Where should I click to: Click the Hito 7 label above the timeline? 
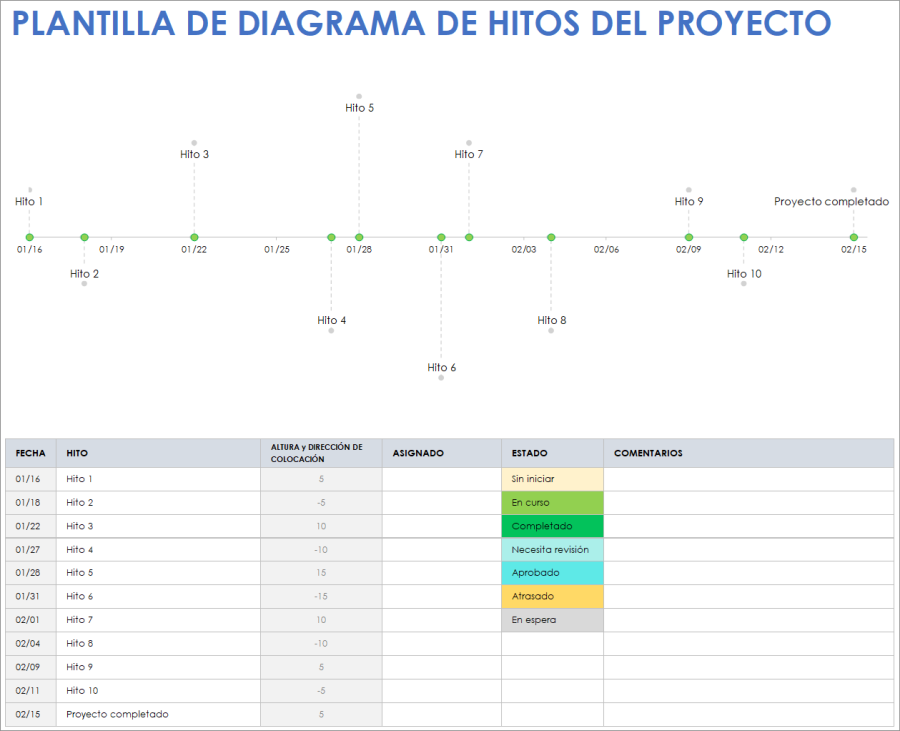(x=469, y=153)
